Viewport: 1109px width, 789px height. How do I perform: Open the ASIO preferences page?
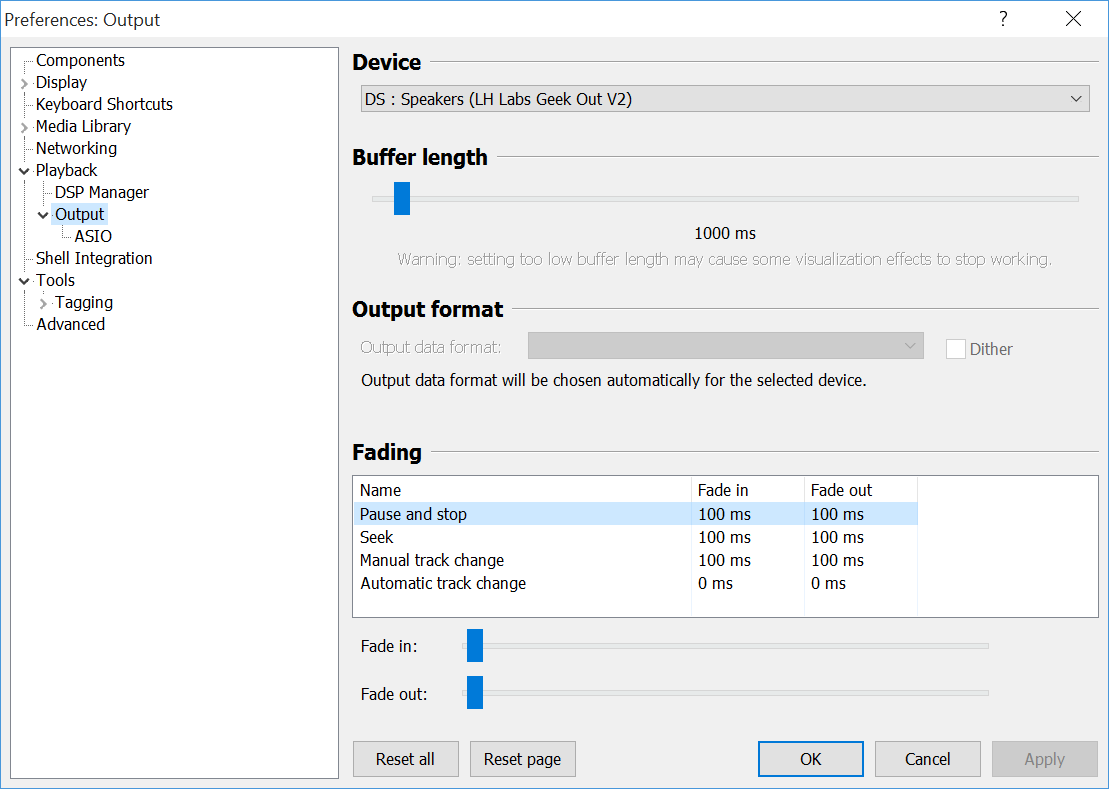tap(92, 235)
